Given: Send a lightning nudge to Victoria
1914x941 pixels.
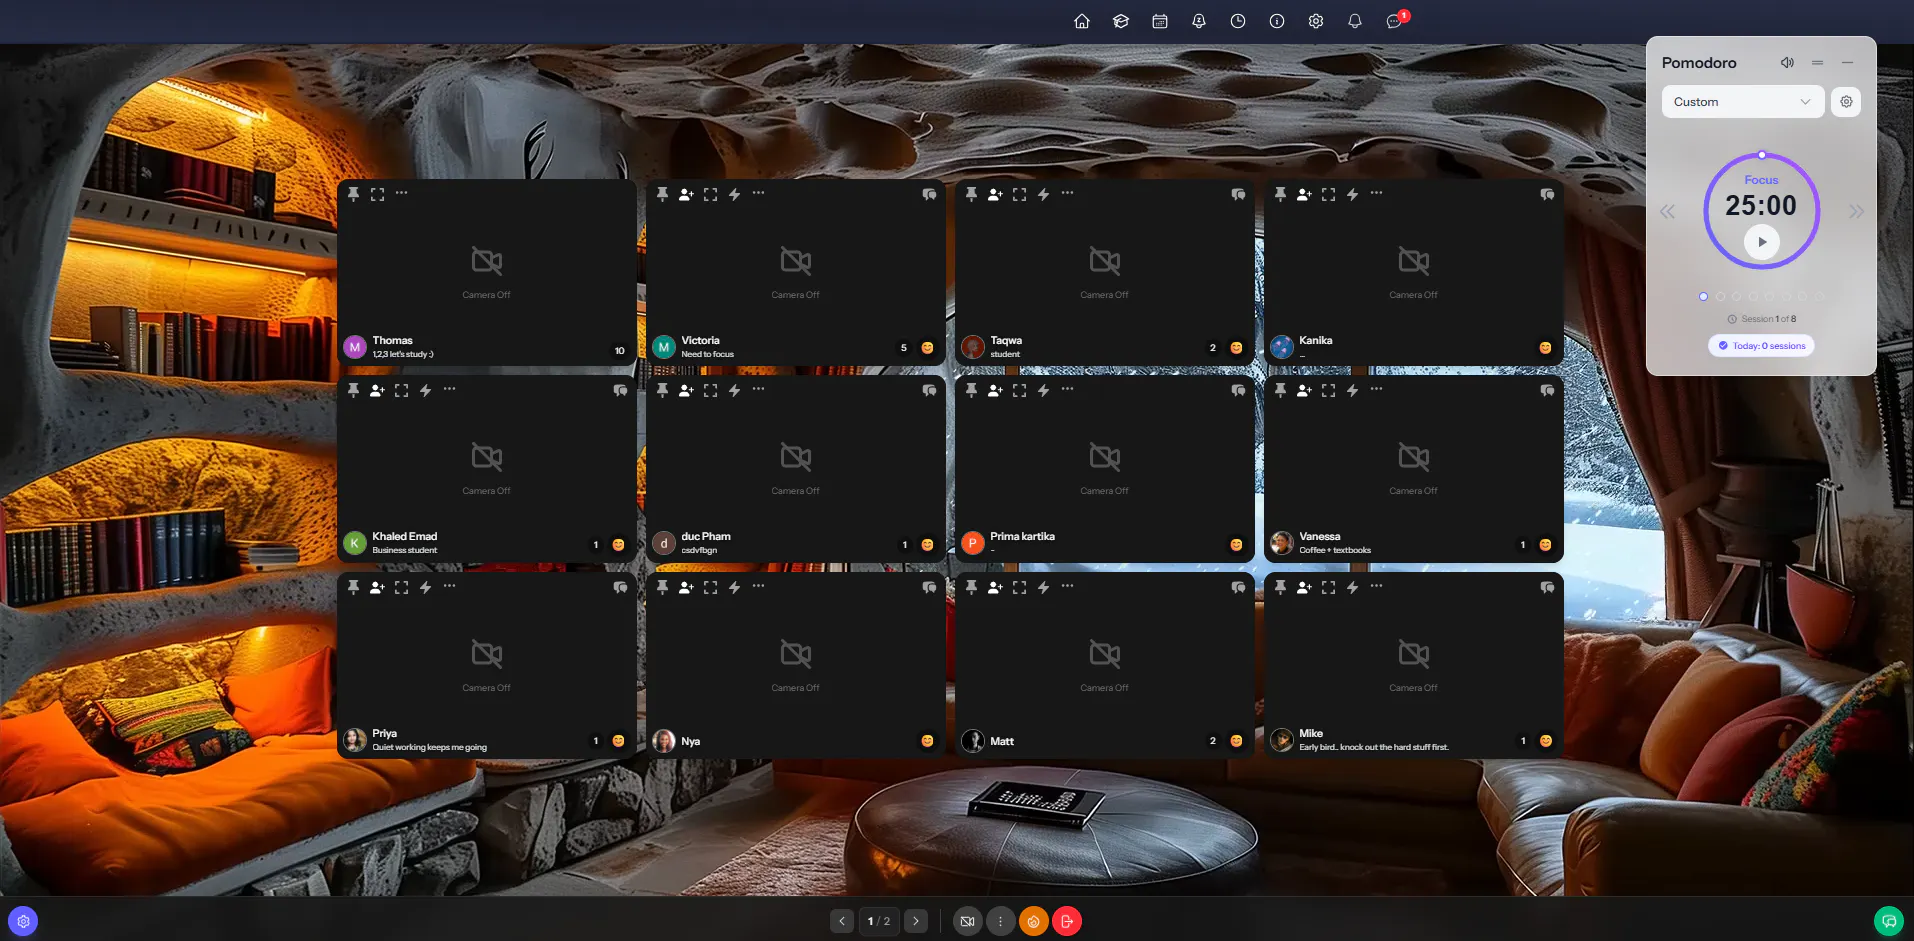Looking at the screenshot, I should 734,194.
